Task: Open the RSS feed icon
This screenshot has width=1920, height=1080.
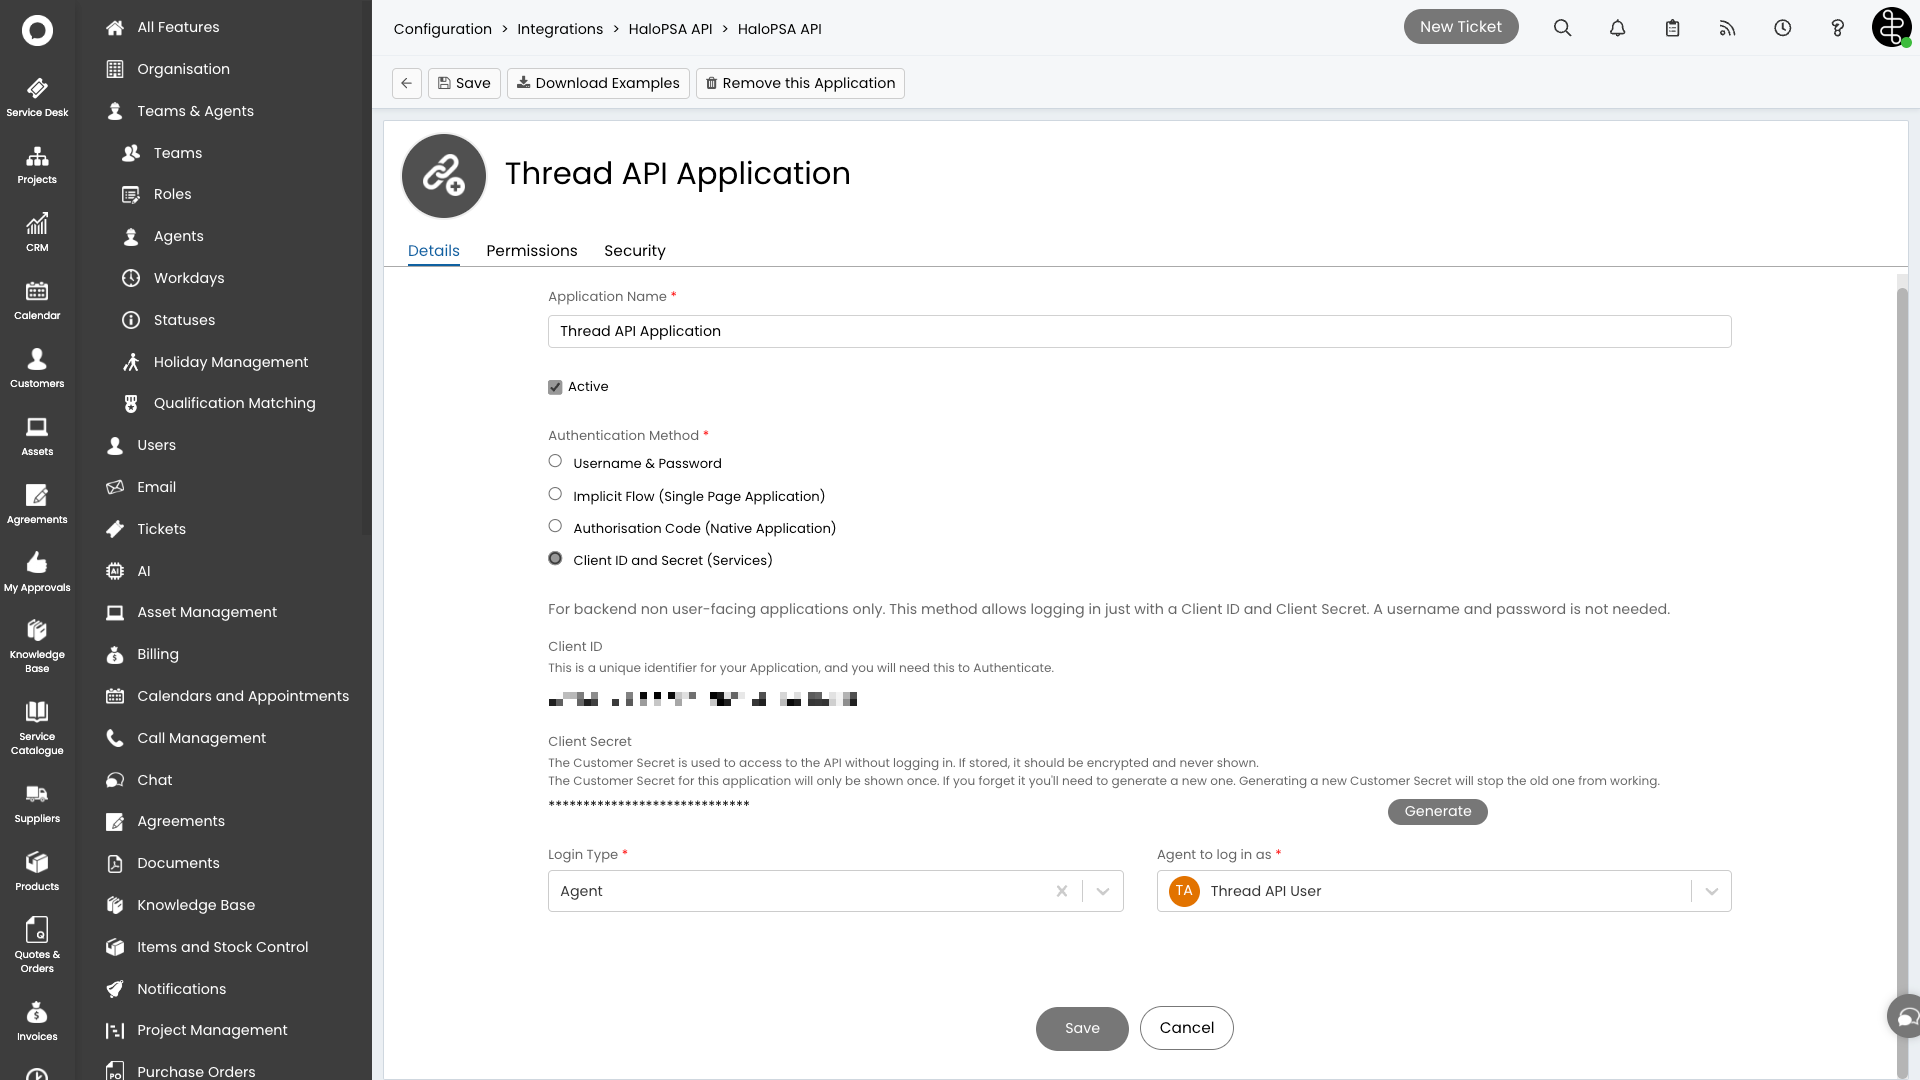Action: click(x=1728, y=28)
